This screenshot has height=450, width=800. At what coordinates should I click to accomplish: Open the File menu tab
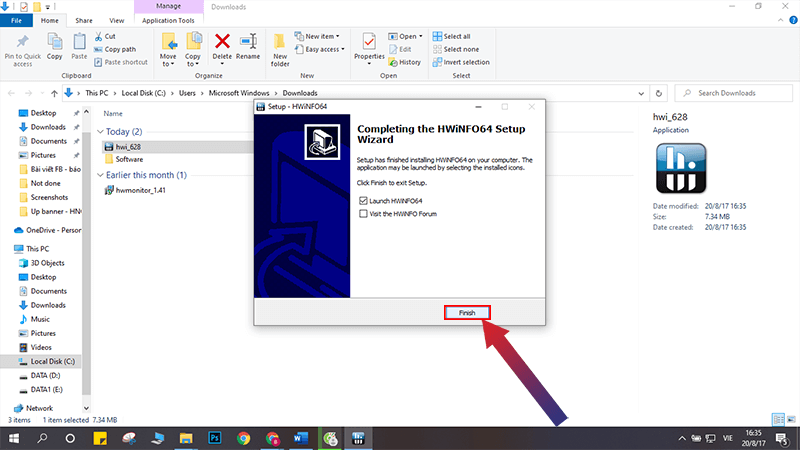click(16, 20)
